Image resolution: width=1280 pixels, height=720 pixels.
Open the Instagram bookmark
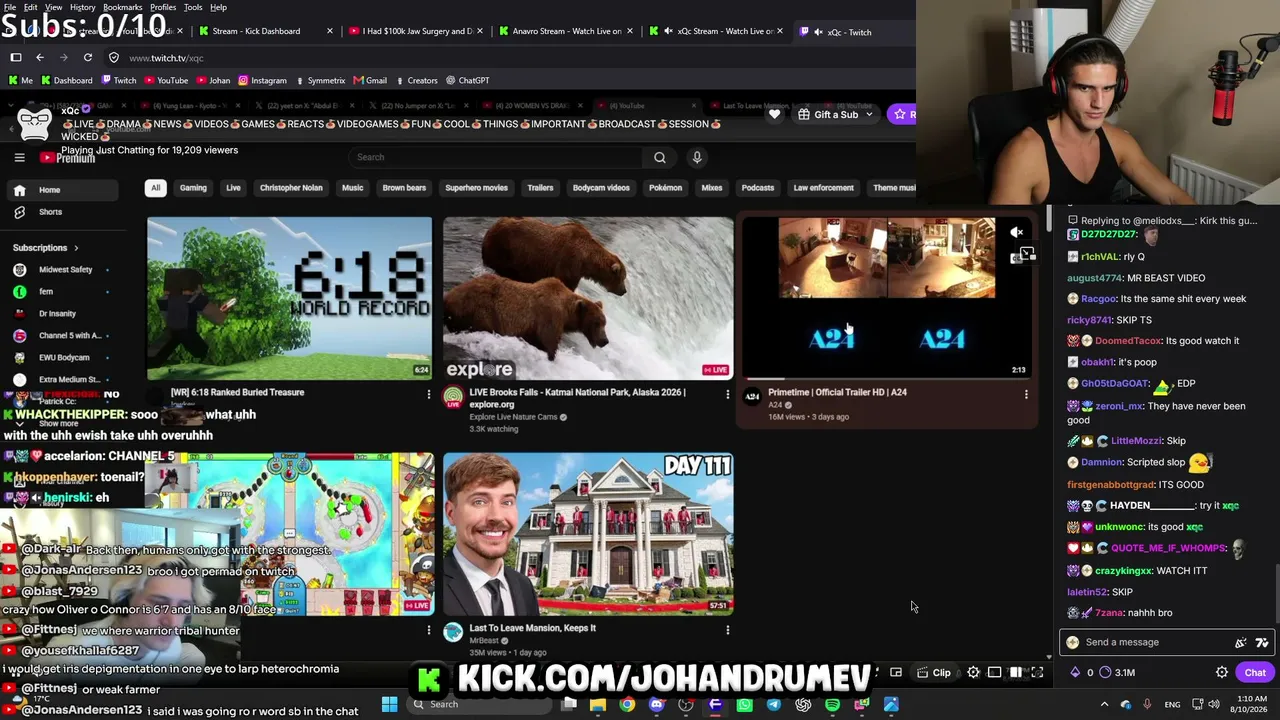(x=262, y=80)
